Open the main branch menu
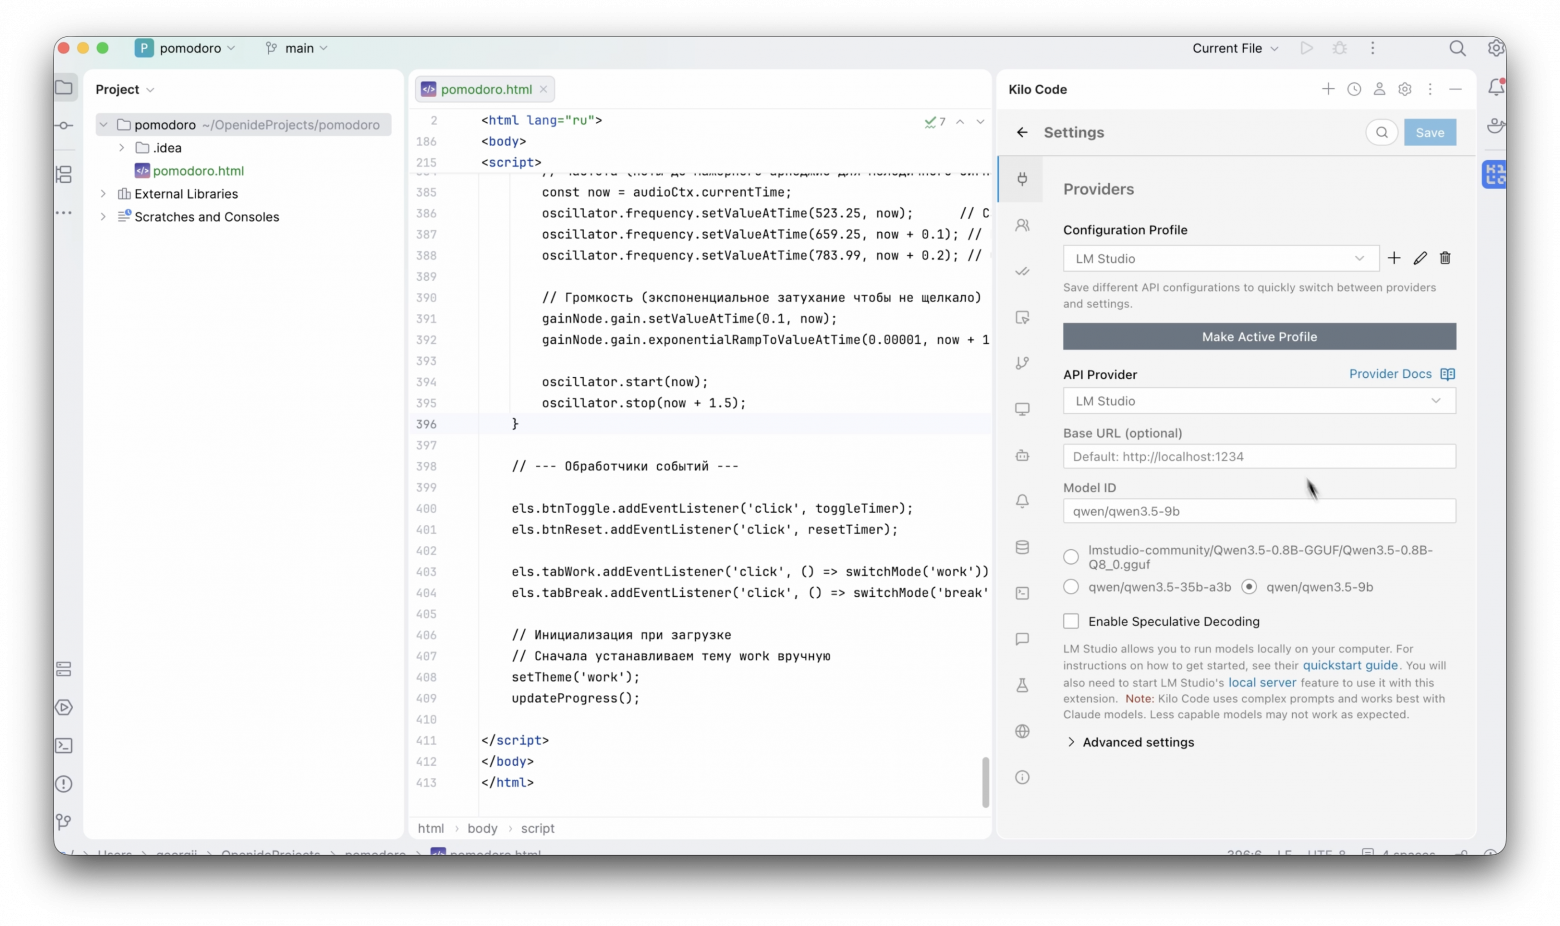This screenshot has height=926, width=1560. pos(296,48)
